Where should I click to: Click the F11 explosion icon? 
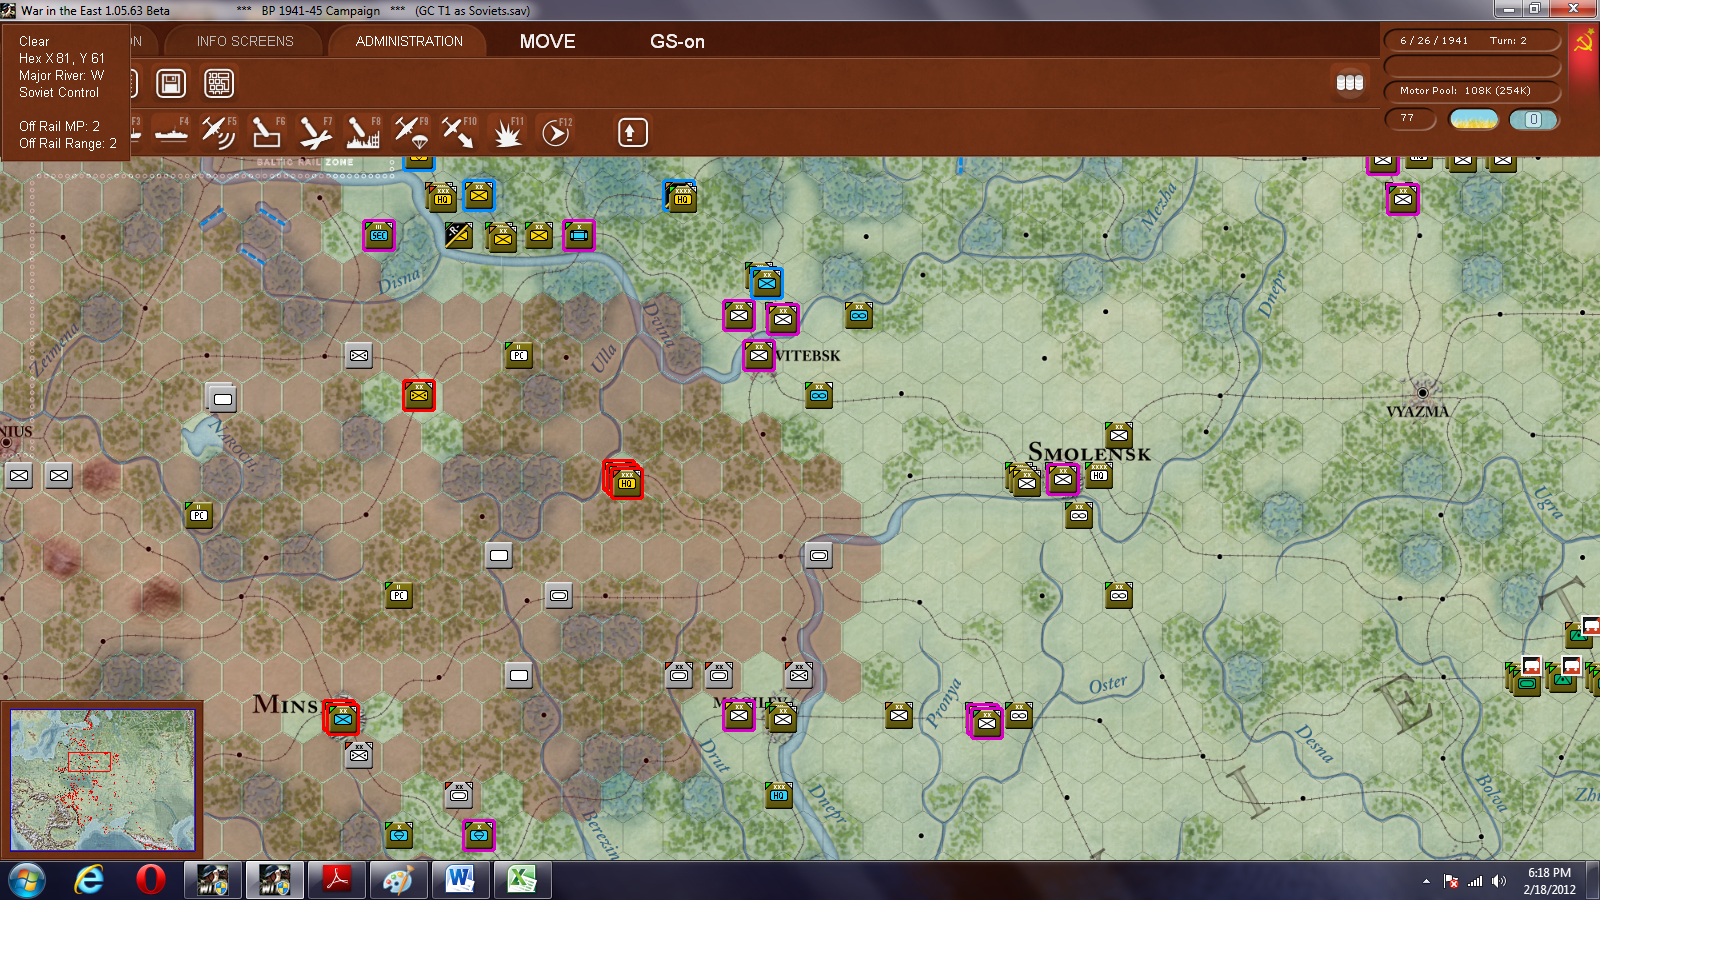507,132
